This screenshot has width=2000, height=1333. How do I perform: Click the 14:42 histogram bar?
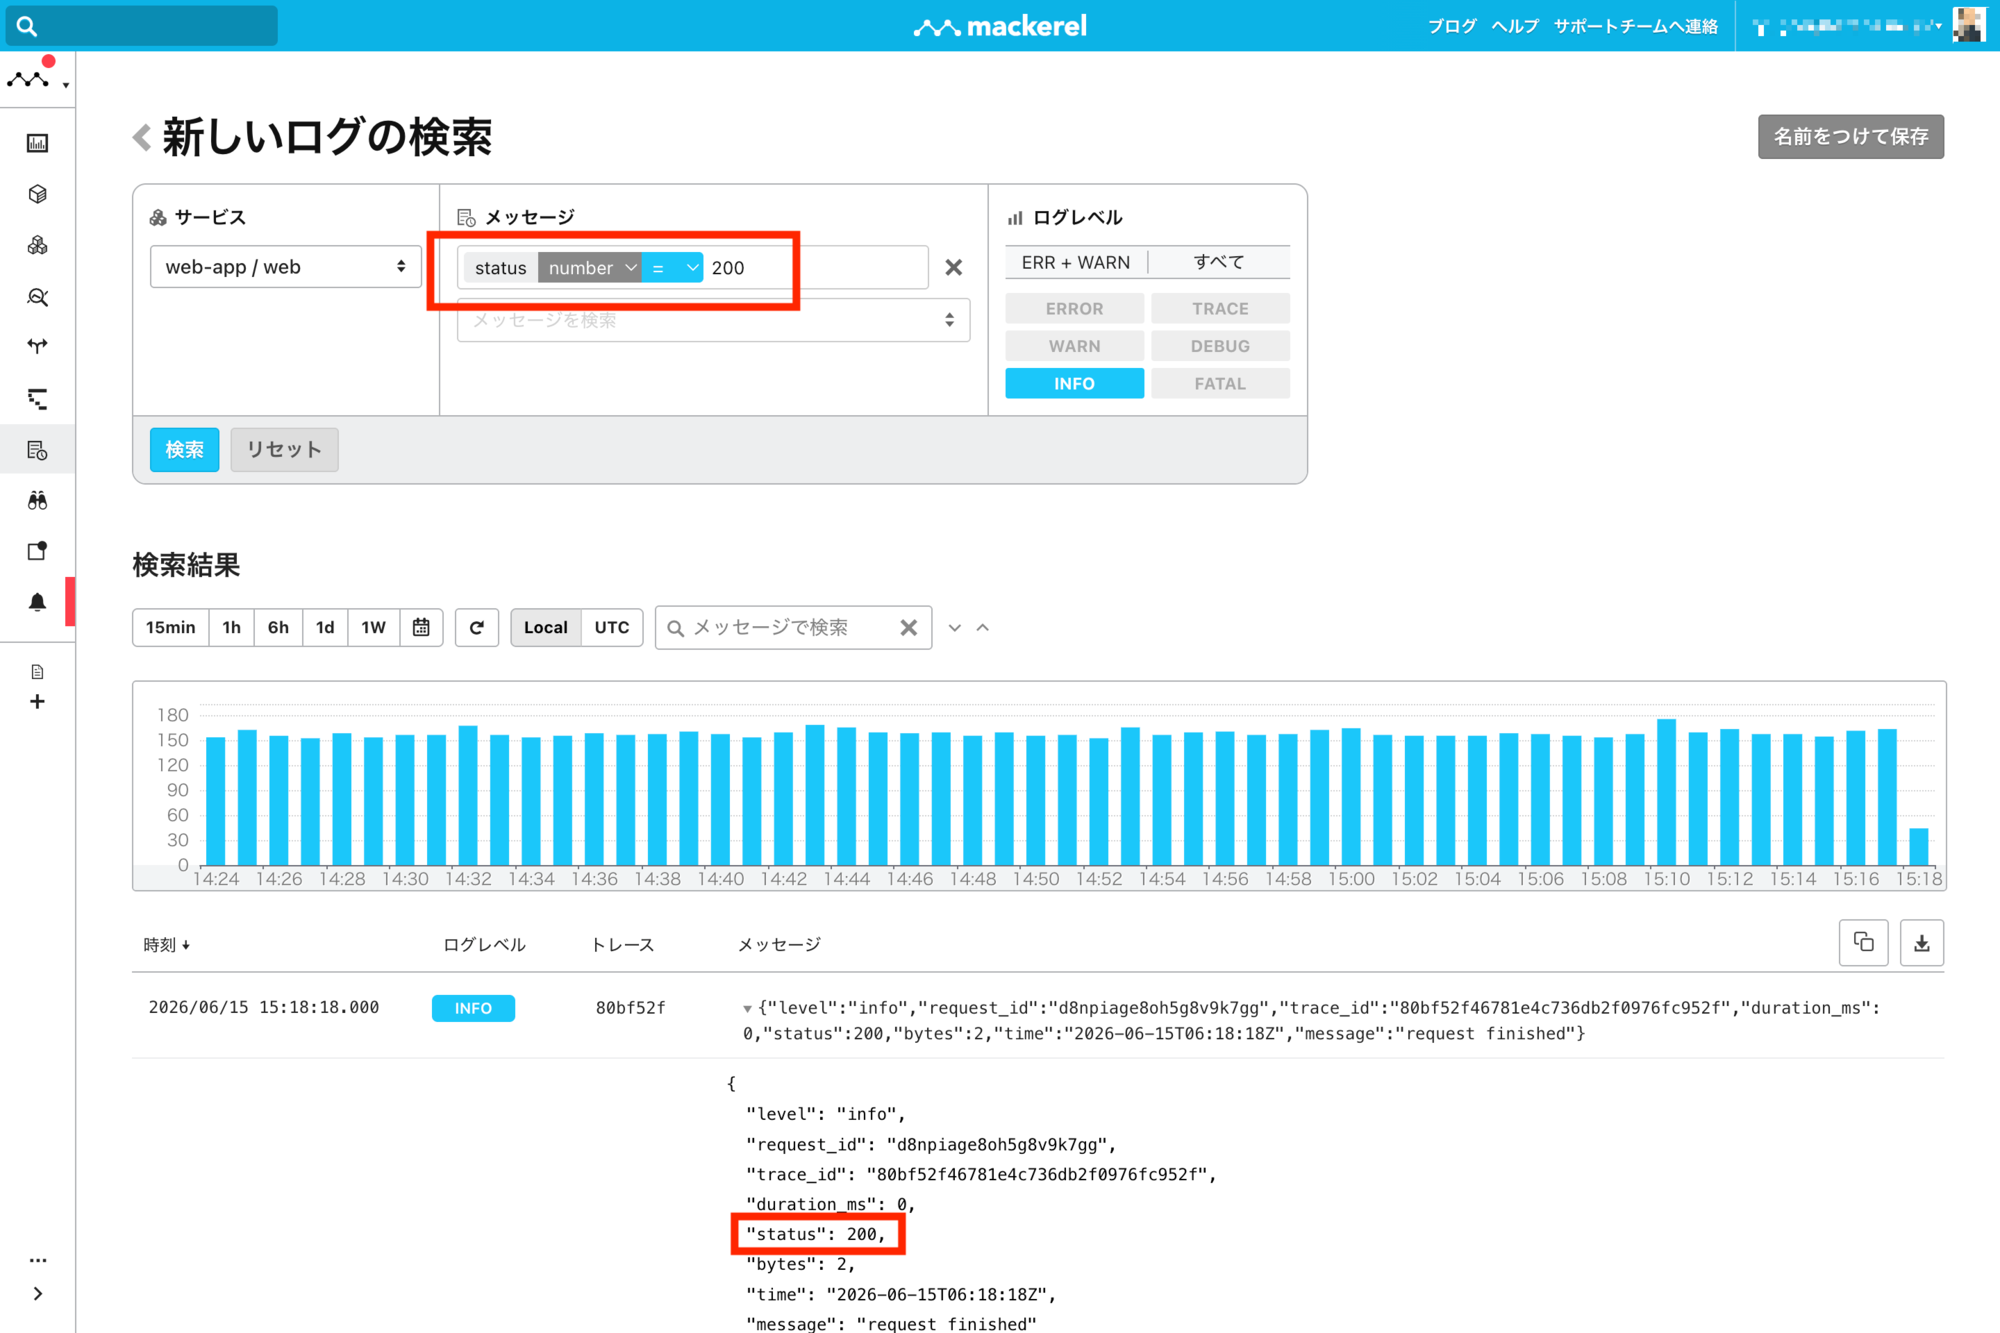coord(784,799)
